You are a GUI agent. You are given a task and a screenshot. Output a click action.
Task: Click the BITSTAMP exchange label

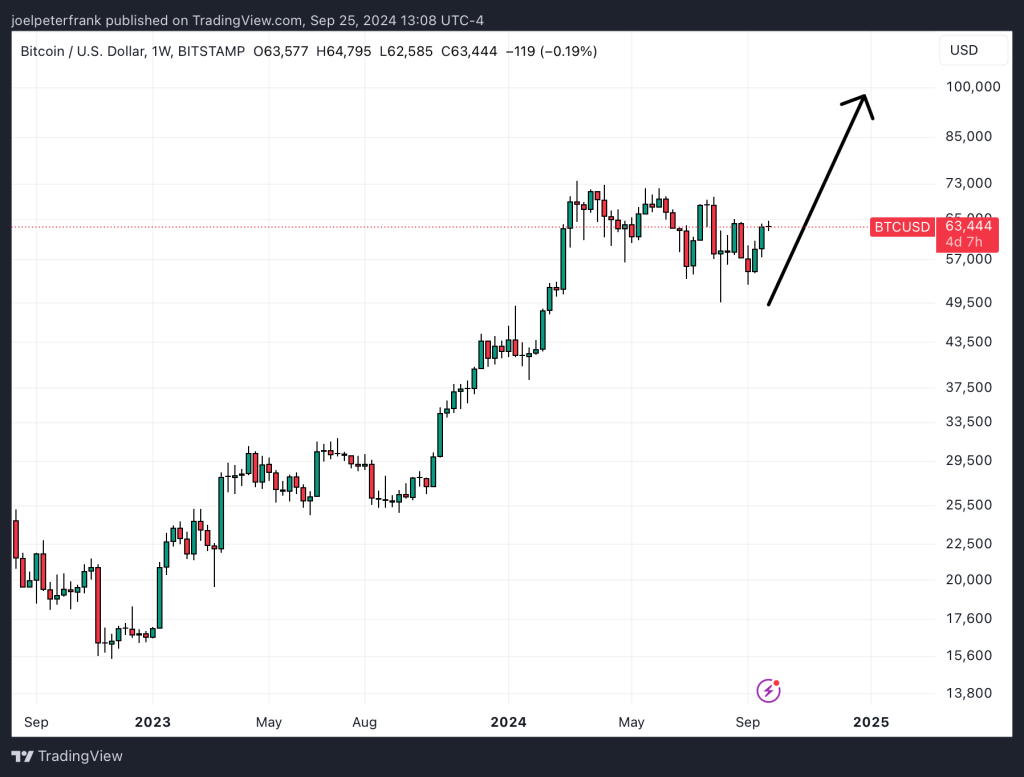click(x=211, y=51)
